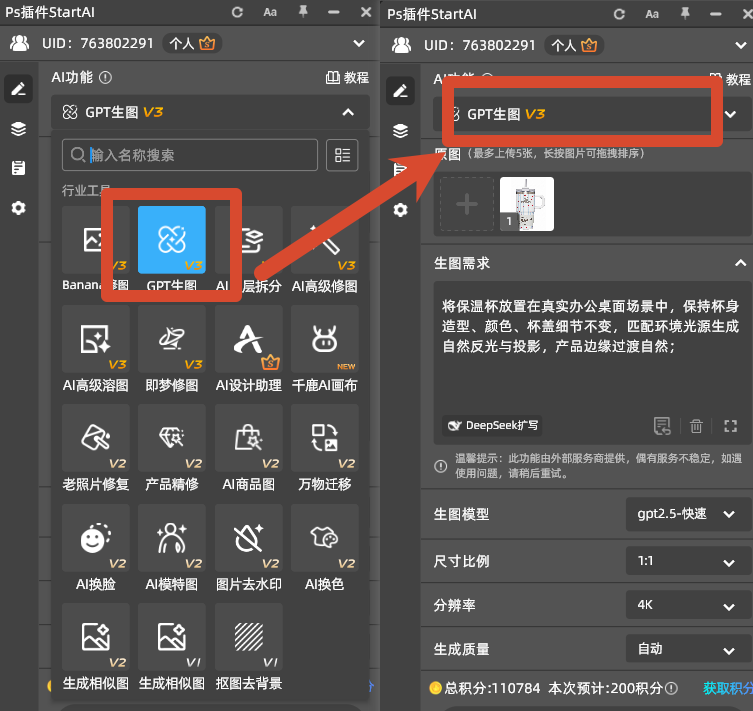This screenshot has width=753, height=711.
Task: Open the 生图模型 gpt2.5-快速 dropdown
Action: [x=688, y=514]
